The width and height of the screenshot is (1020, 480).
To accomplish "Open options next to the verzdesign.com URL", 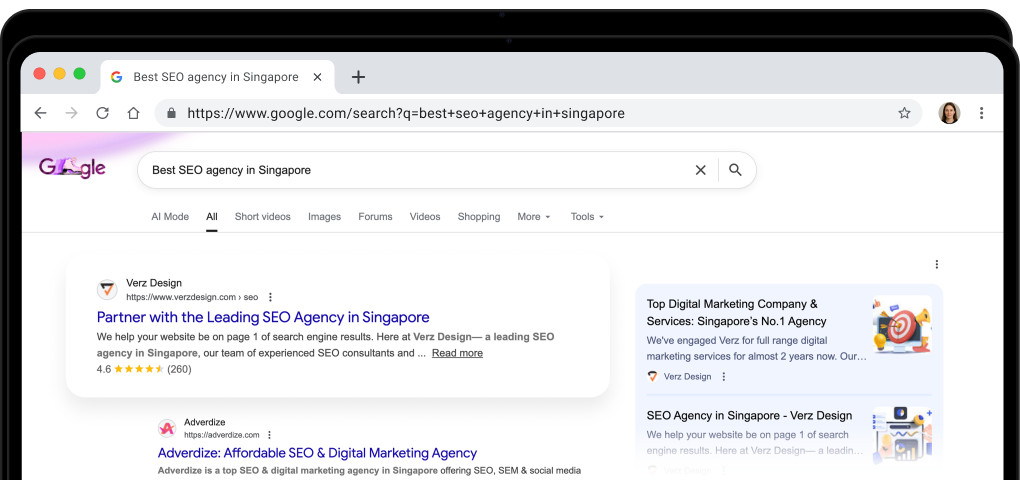I will 270,297.
